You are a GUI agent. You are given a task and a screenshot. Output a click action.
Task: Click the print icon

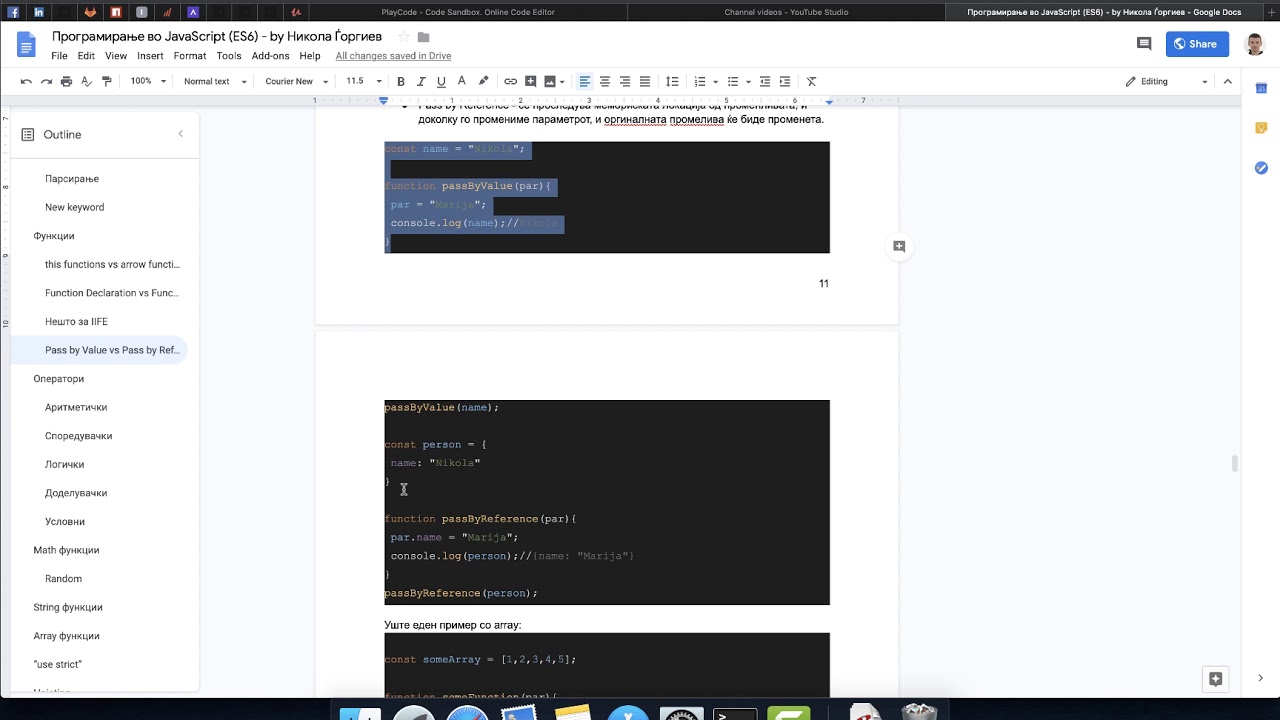coord(66,81)
